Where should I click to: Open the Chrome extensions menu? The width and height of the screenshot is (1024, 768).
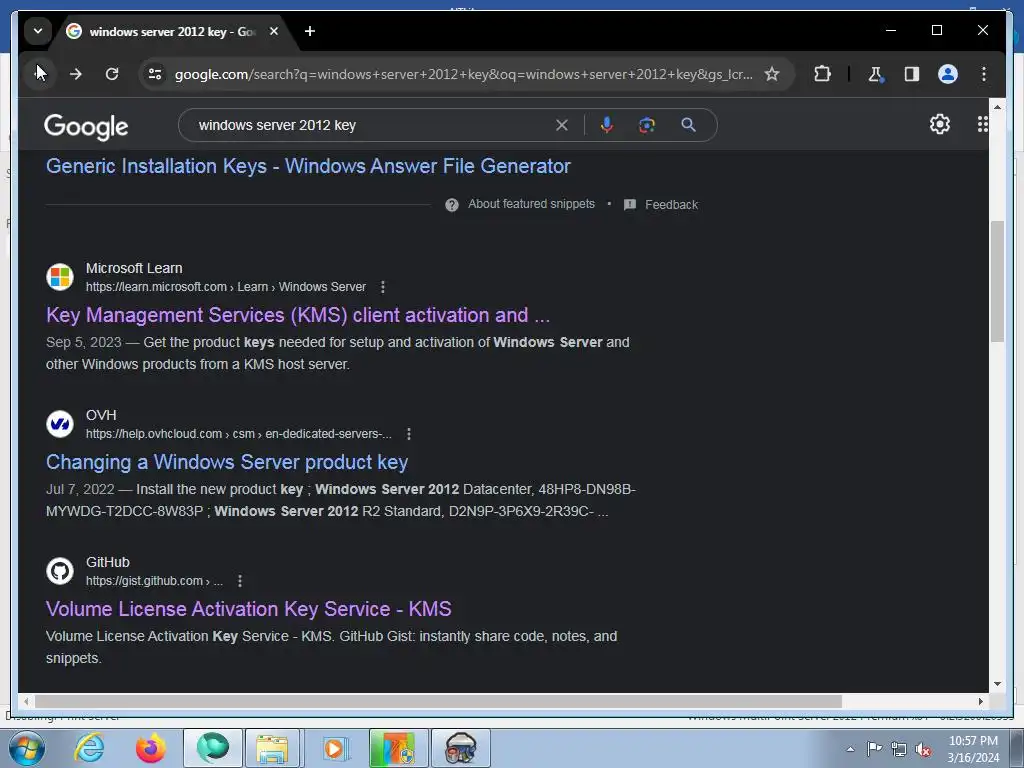click(822, 74)
